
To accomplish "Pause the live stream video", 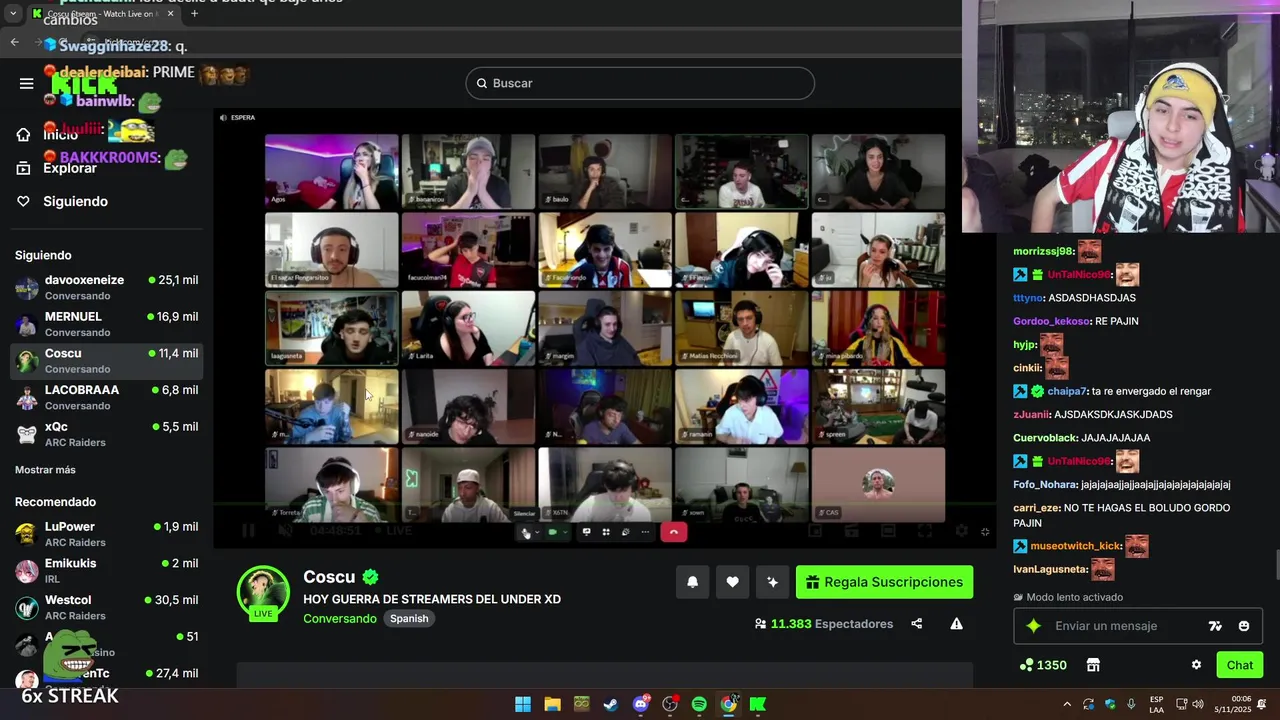I will coord(248,530).
